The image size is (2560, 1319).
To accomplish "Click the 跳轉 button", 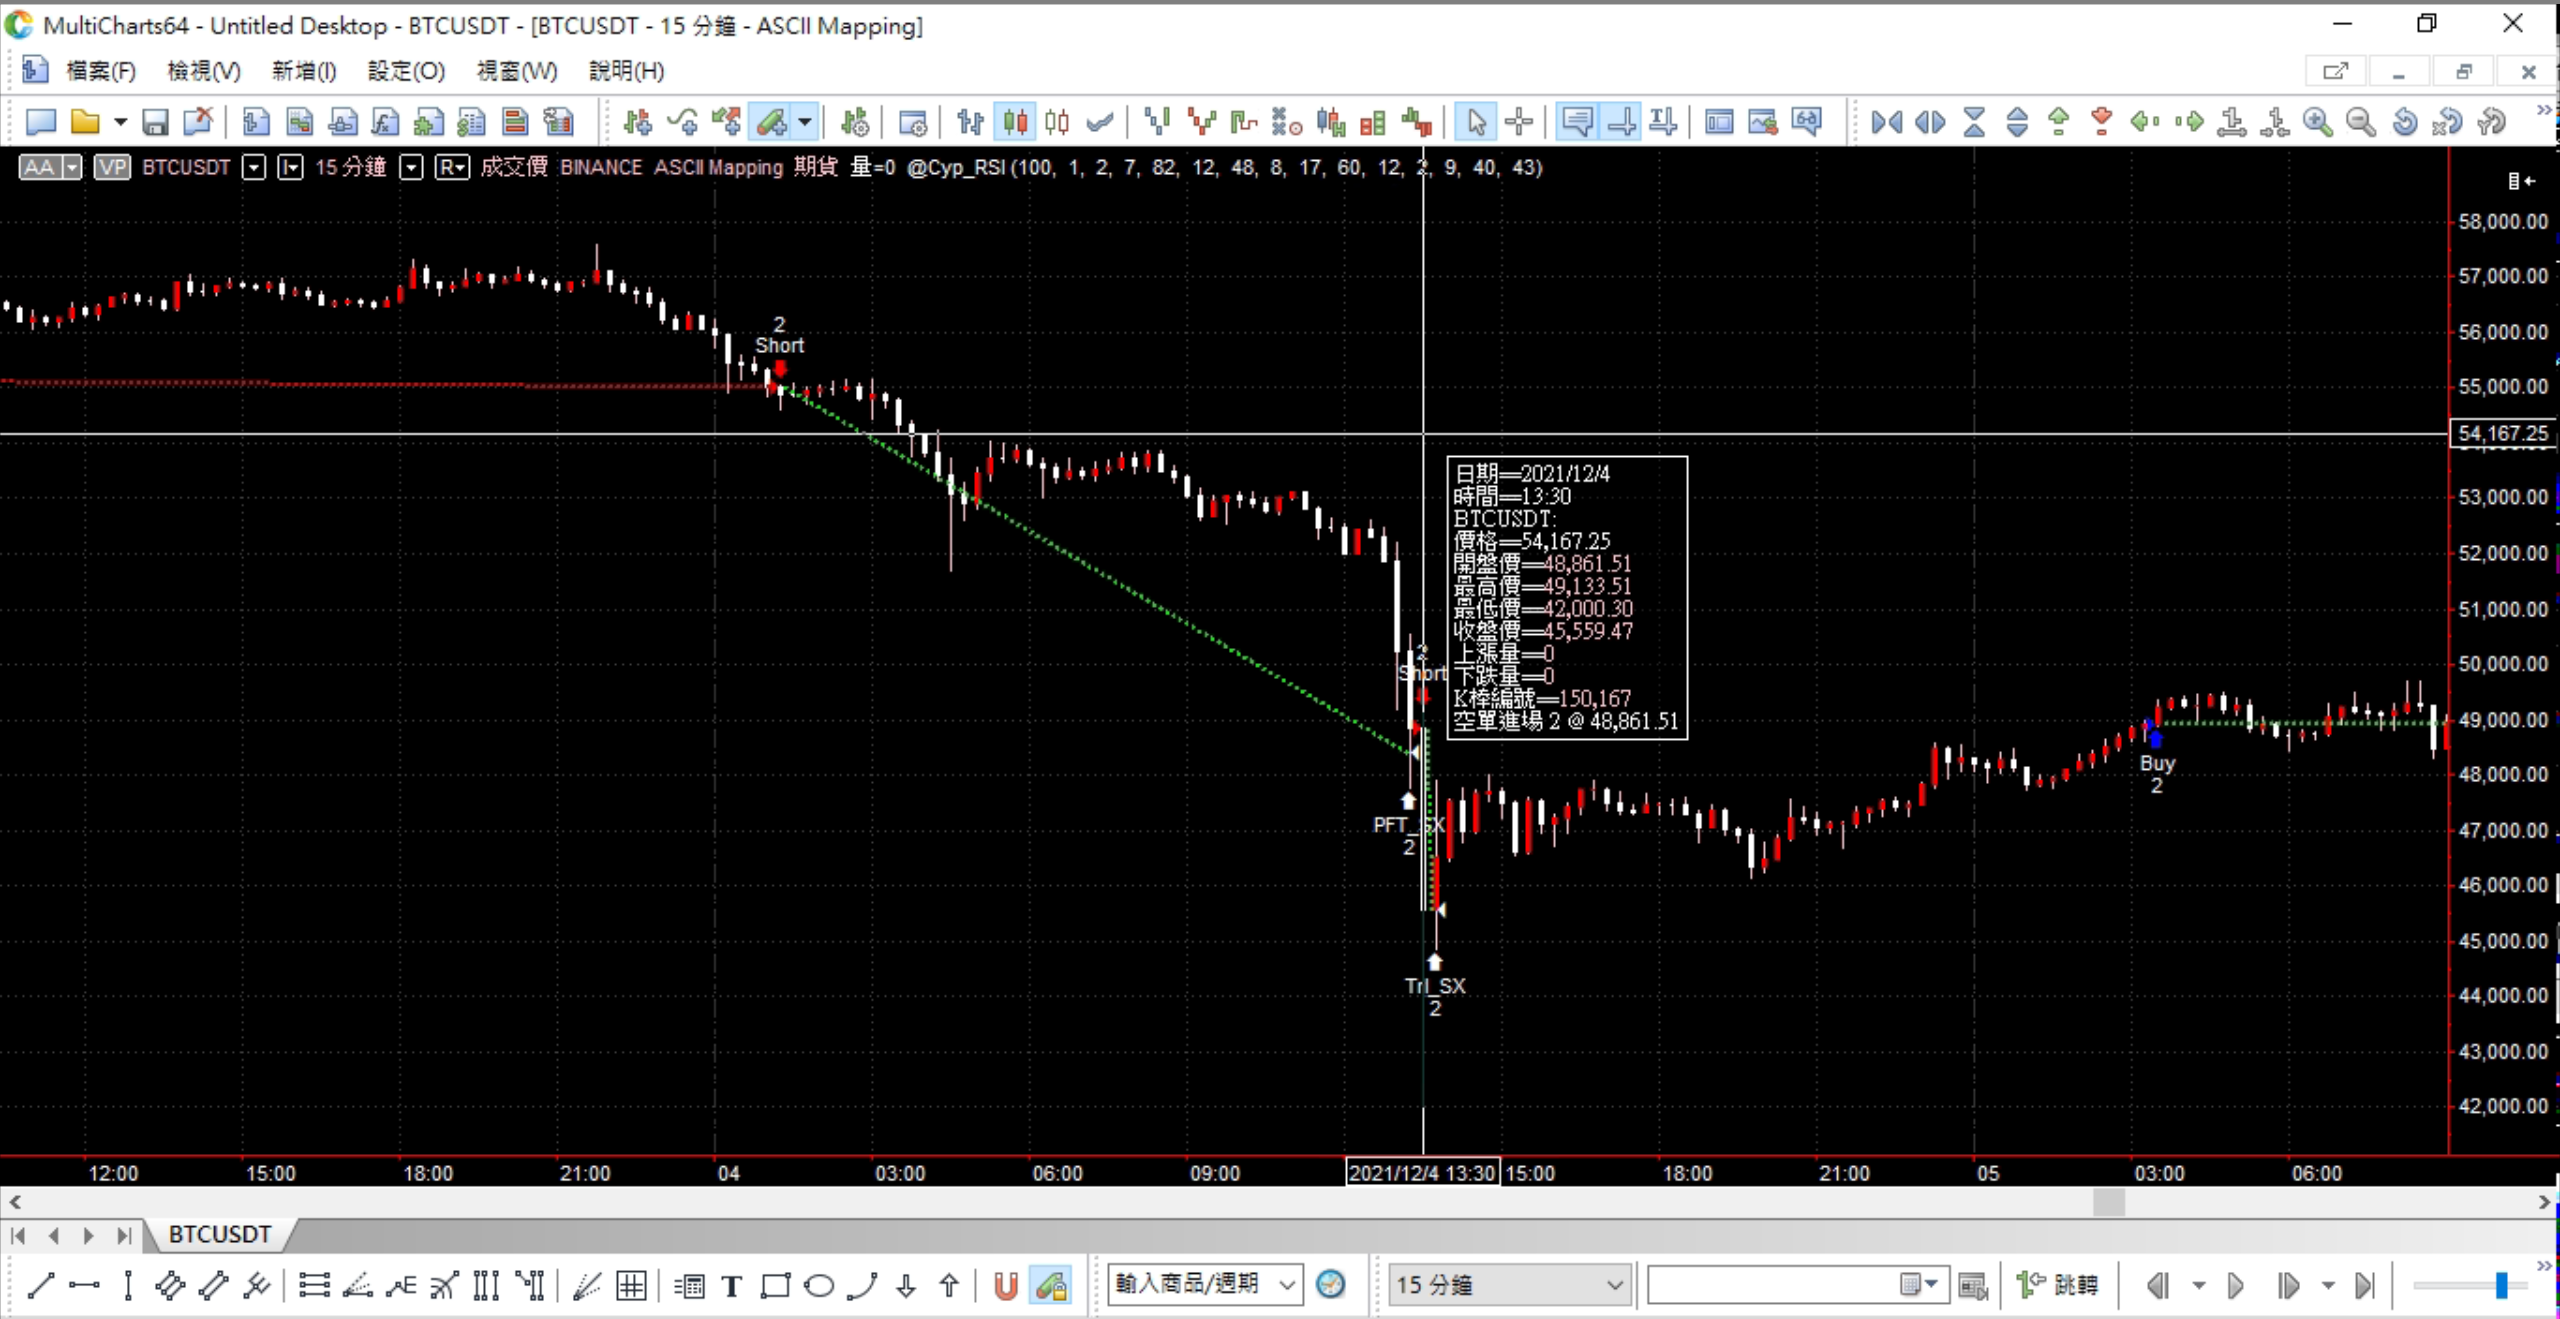I will point(2059,1285).
